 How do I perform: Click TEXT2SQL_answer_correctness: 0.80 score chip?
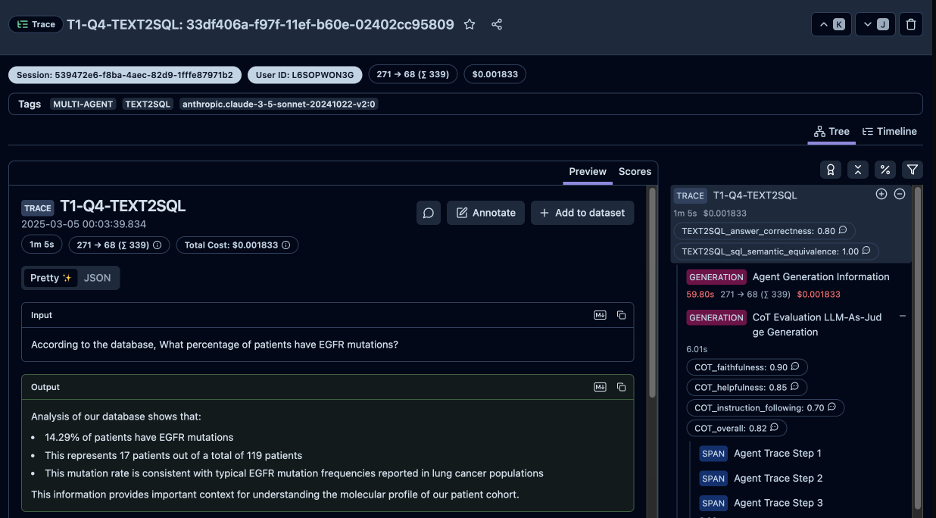tap(764, 231)
